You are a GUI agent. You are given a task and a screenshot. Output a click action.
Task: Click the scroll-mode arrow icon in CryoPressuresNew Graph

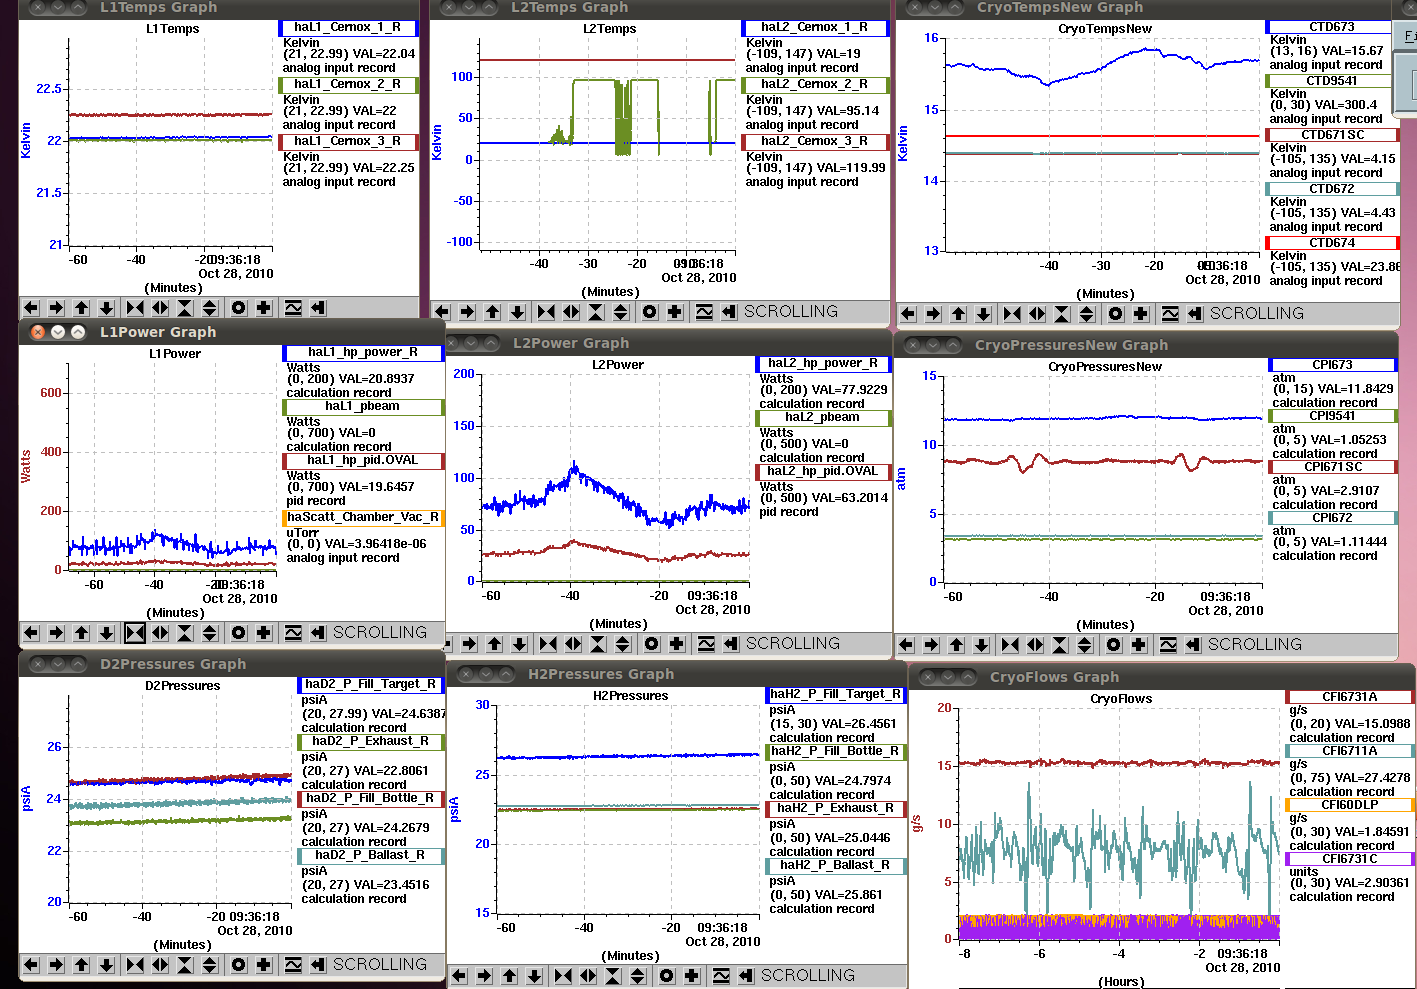coord(1193,645)
